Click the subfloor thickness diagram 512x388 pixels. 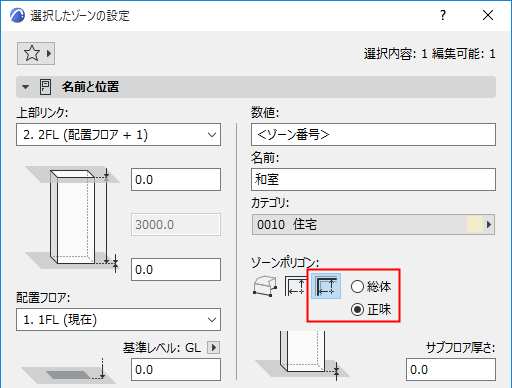point(302,356)
